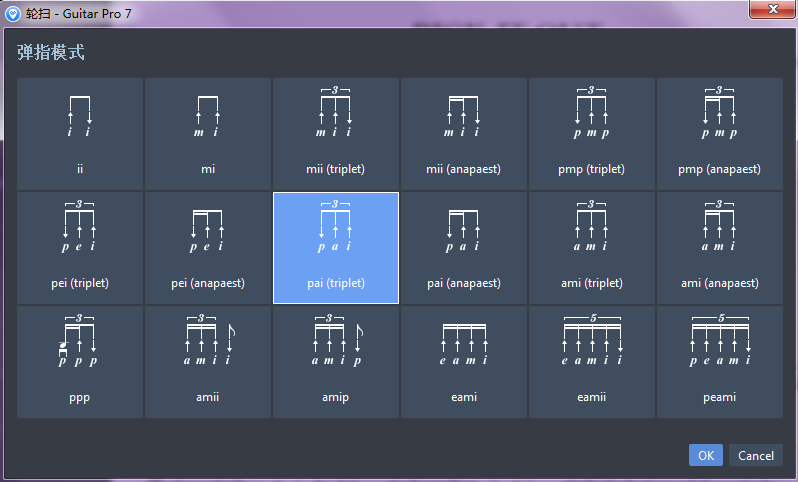Screen dimensions: 798x482
Task: Select the peami quintuplet pattern
Action: [x=720, y=361]
